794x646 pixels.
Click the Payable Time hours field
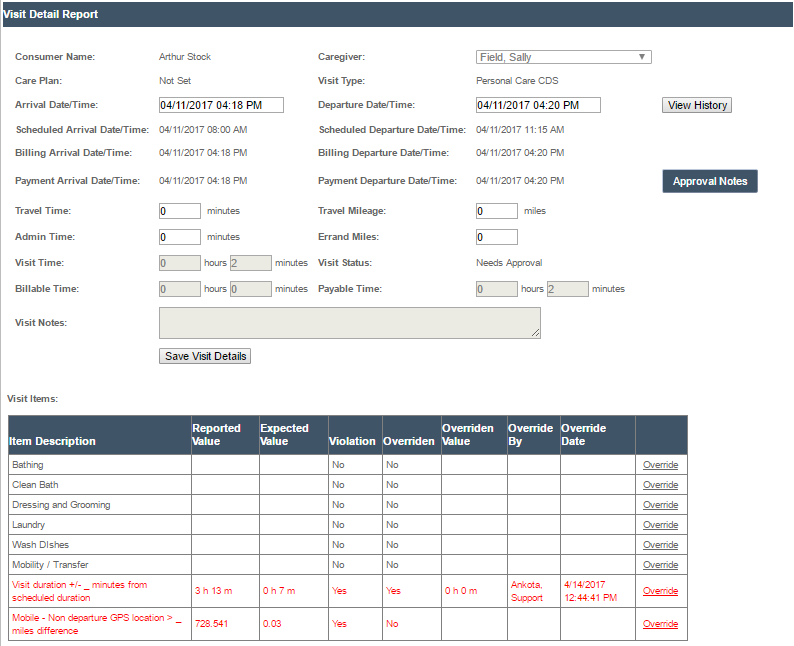496,289
